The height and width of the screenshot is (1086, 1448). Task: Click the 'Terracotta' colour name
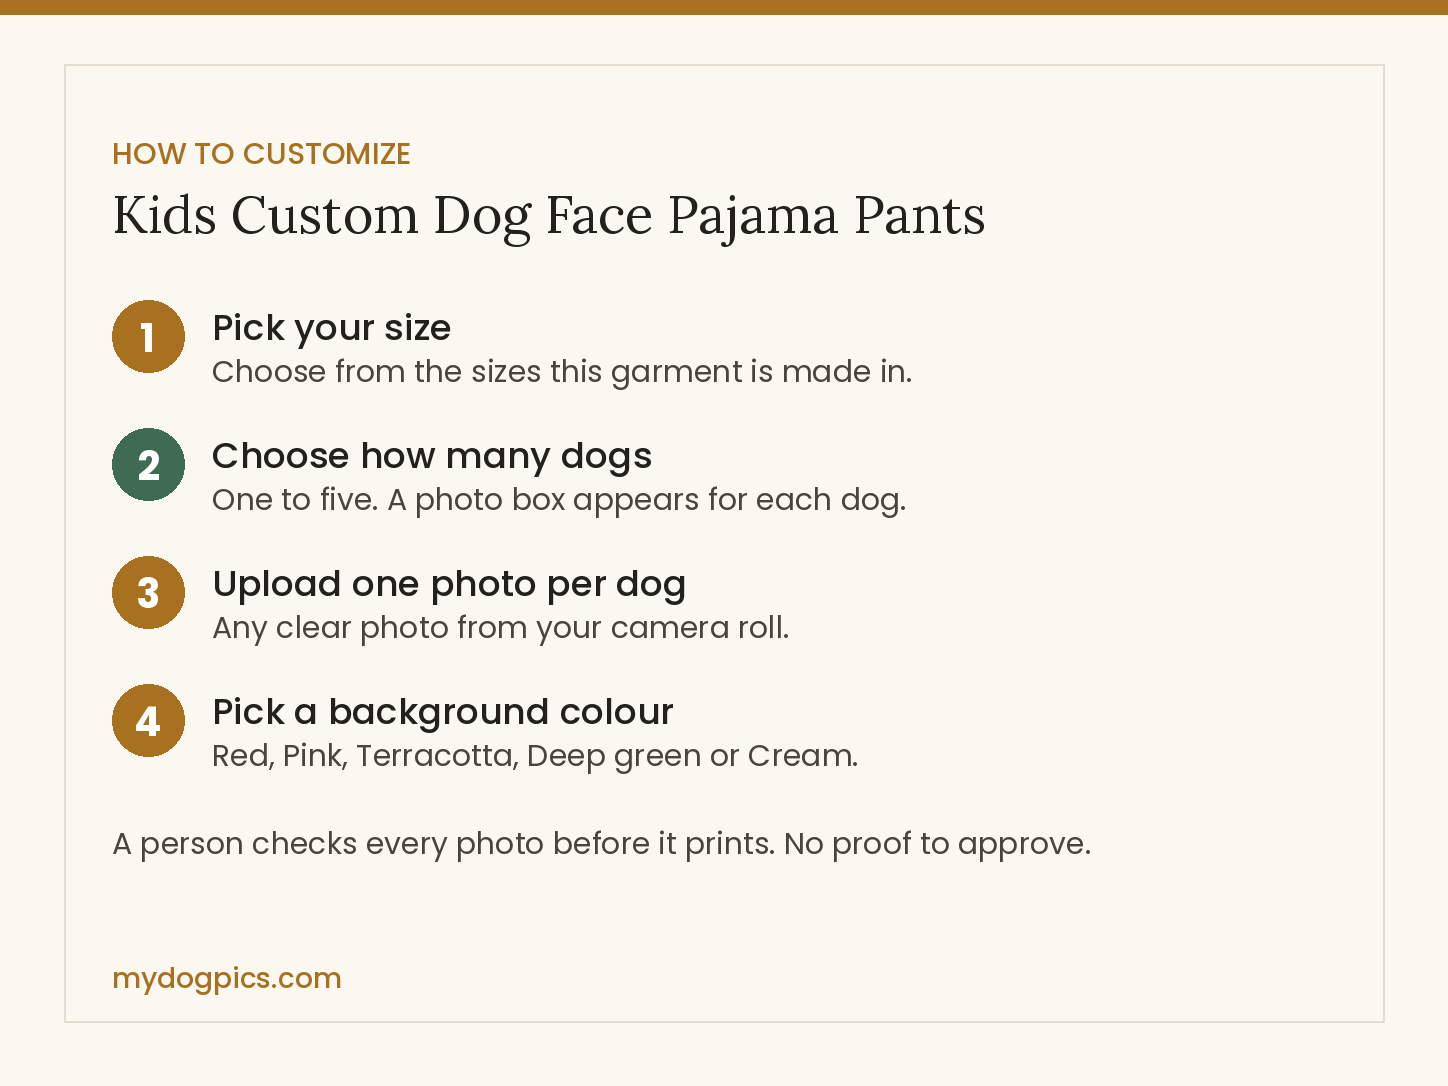tap(437, 756)
